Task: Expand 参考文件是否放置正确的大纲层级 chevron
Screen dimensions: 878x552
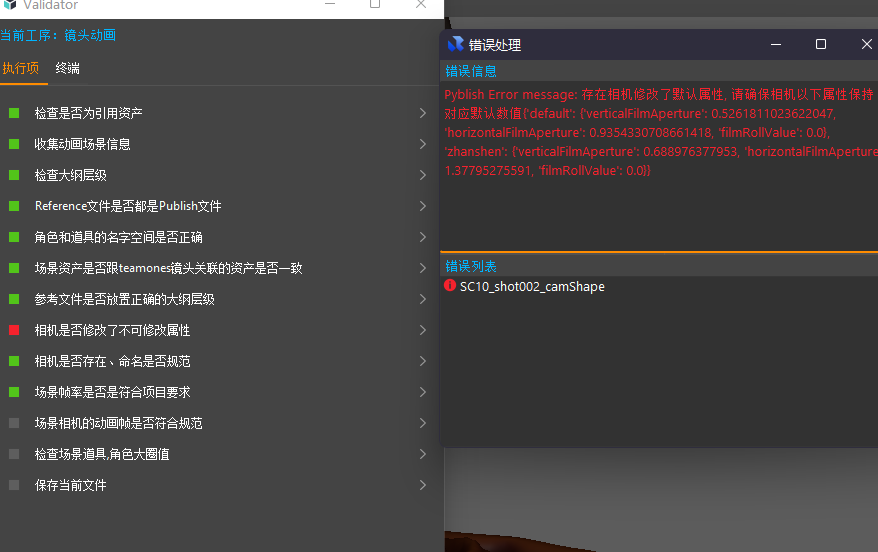Action: click(423, 299)
